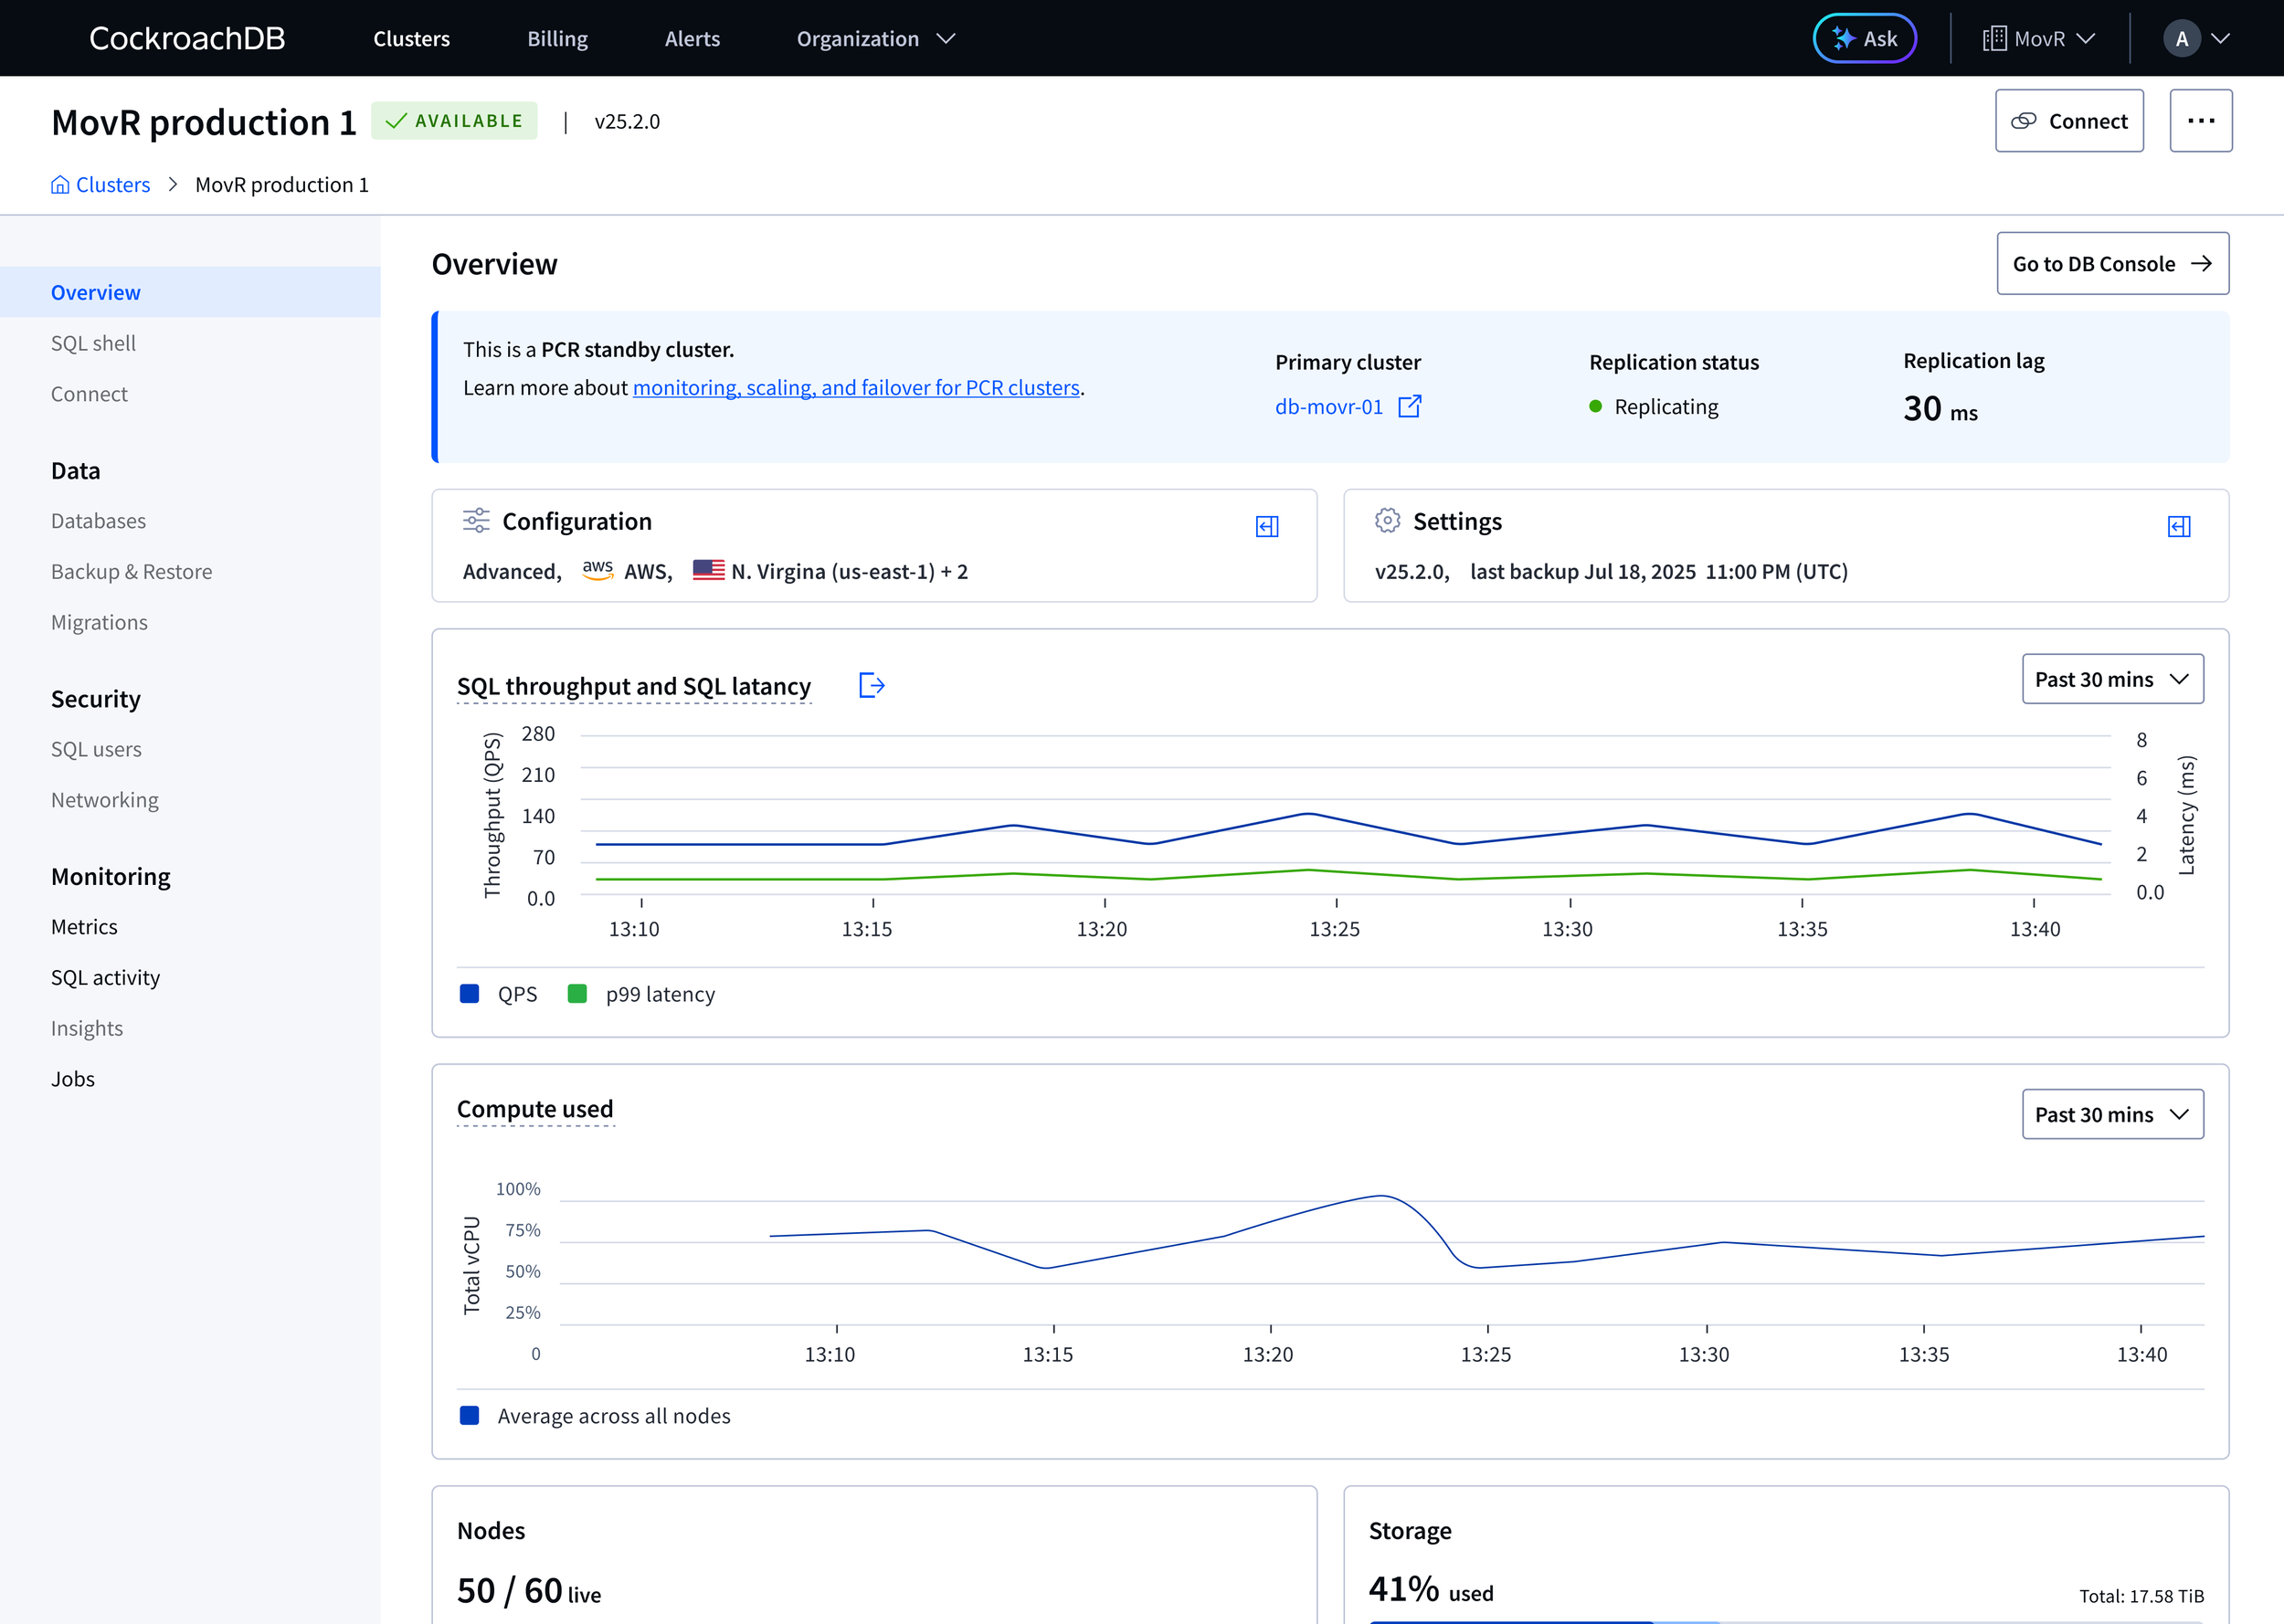
Task: Open the Settings card side-panel icon
Action: [x=2179, y=526]
